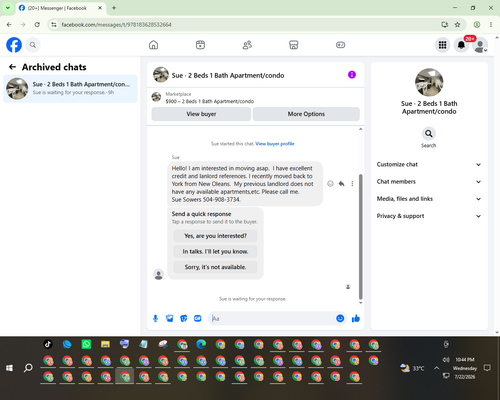Open Marketplace listing $900 item row
Screen dimensions: 500x400
[255, 98]
